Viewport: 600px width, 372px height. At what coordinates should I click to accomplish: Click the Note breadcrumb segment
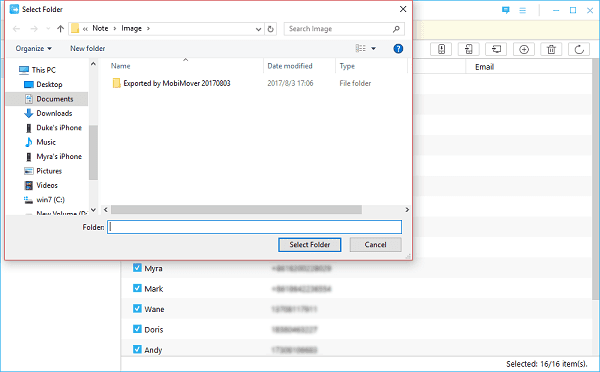click(x=100, y=28)
